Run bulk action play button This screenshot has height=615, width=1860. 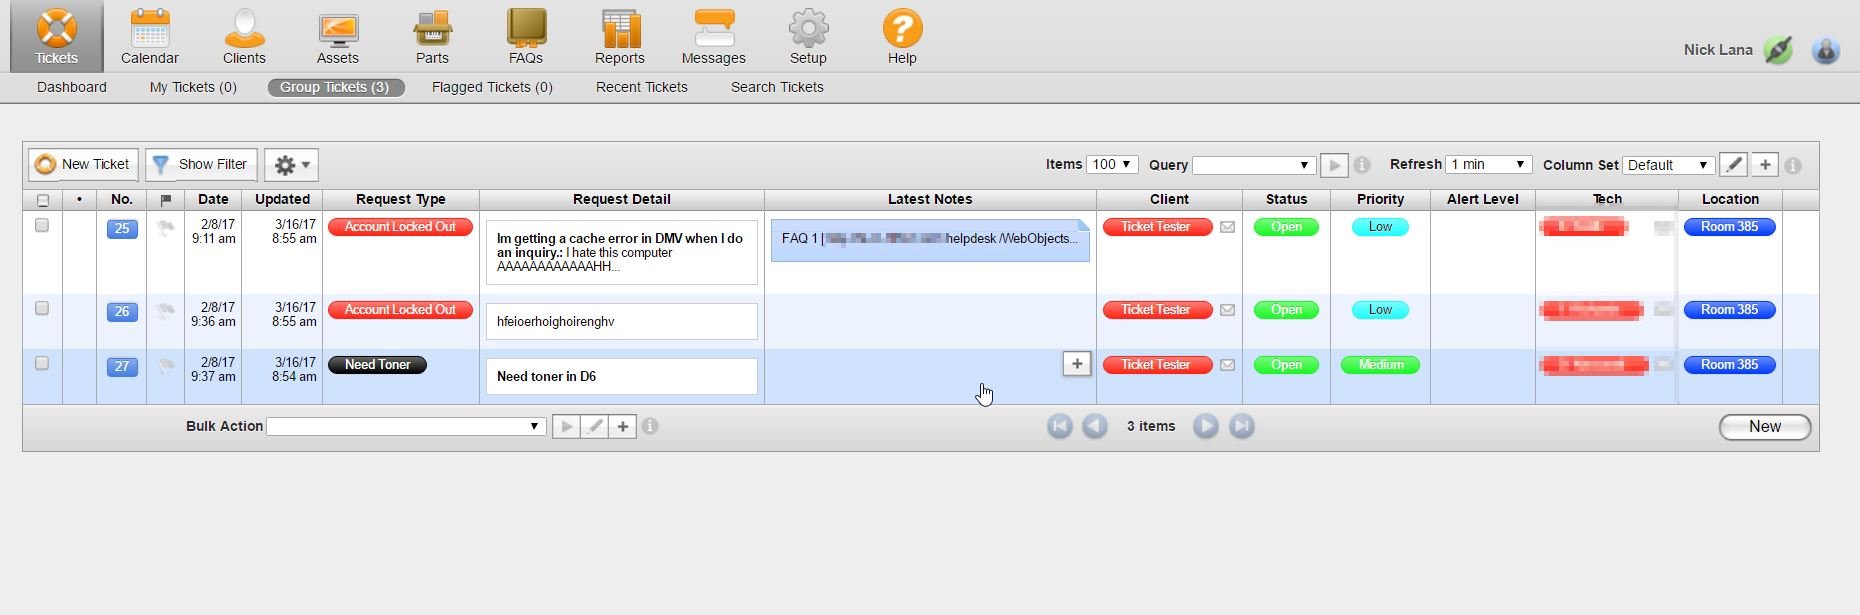[x=566, y=427]
